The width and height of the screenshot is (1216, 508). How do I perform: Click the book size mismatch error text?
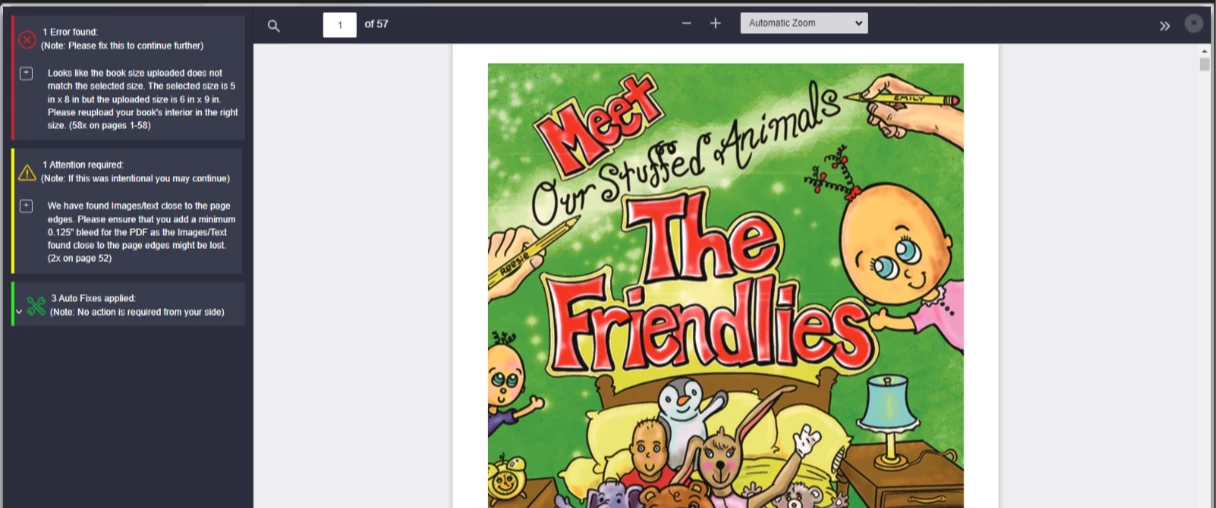click(143, 100)
